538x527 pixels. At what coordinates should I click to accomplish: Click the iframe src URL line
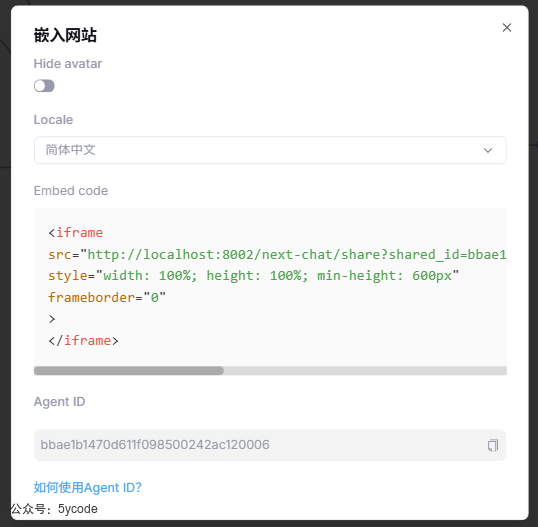[x=277, y=255]
